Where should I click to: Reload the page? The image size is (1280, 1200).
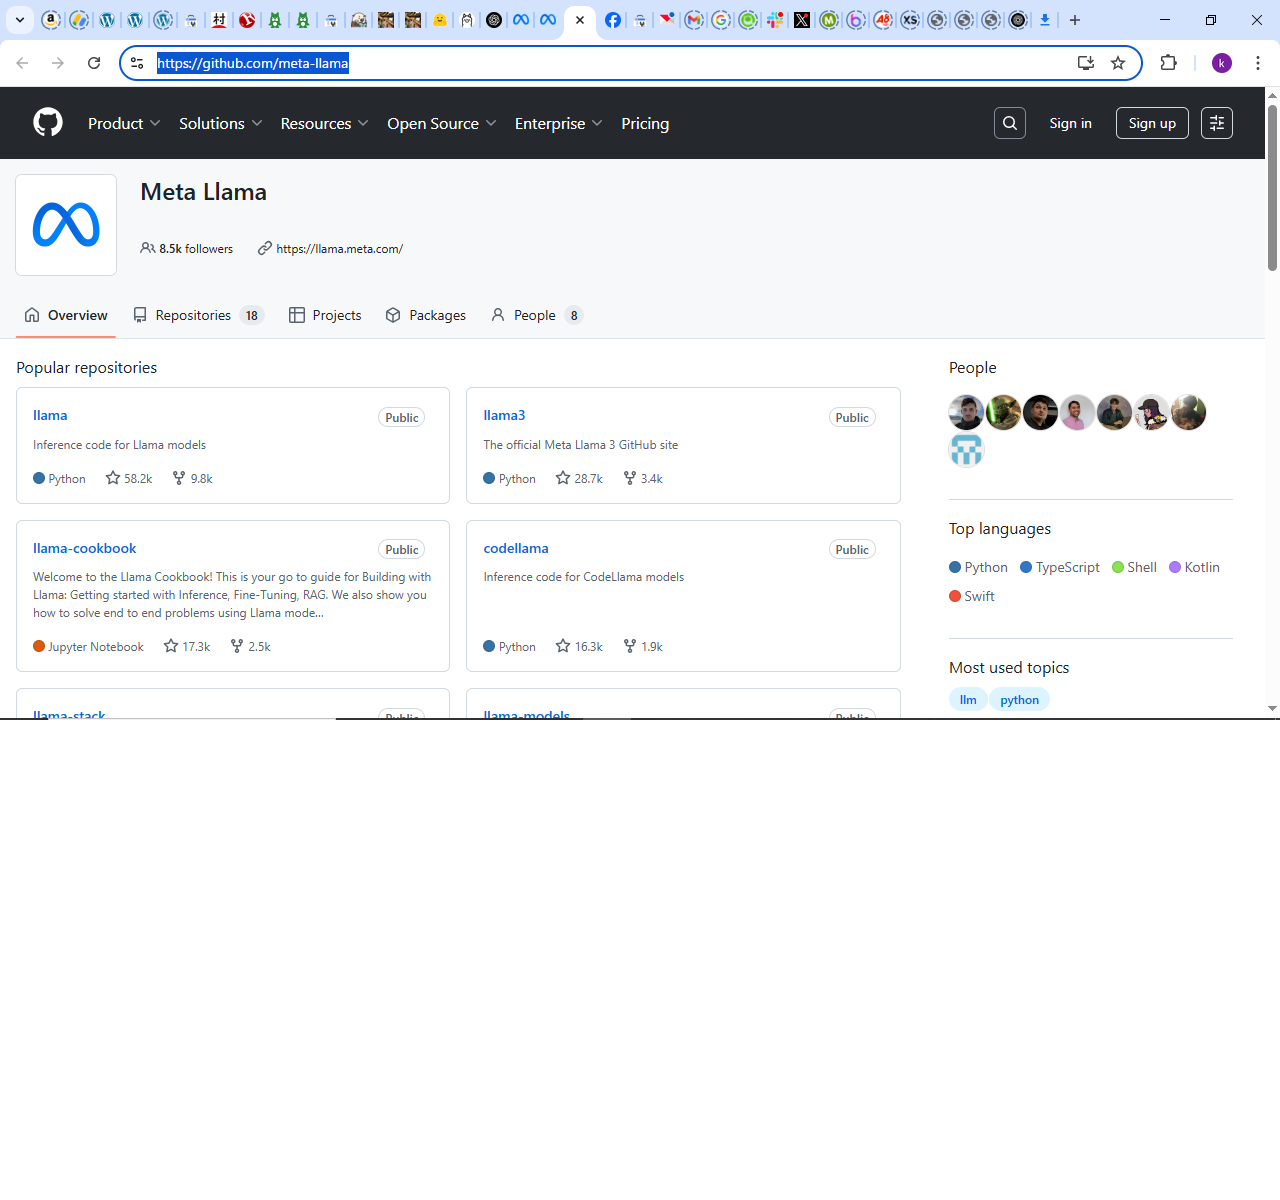94,63
